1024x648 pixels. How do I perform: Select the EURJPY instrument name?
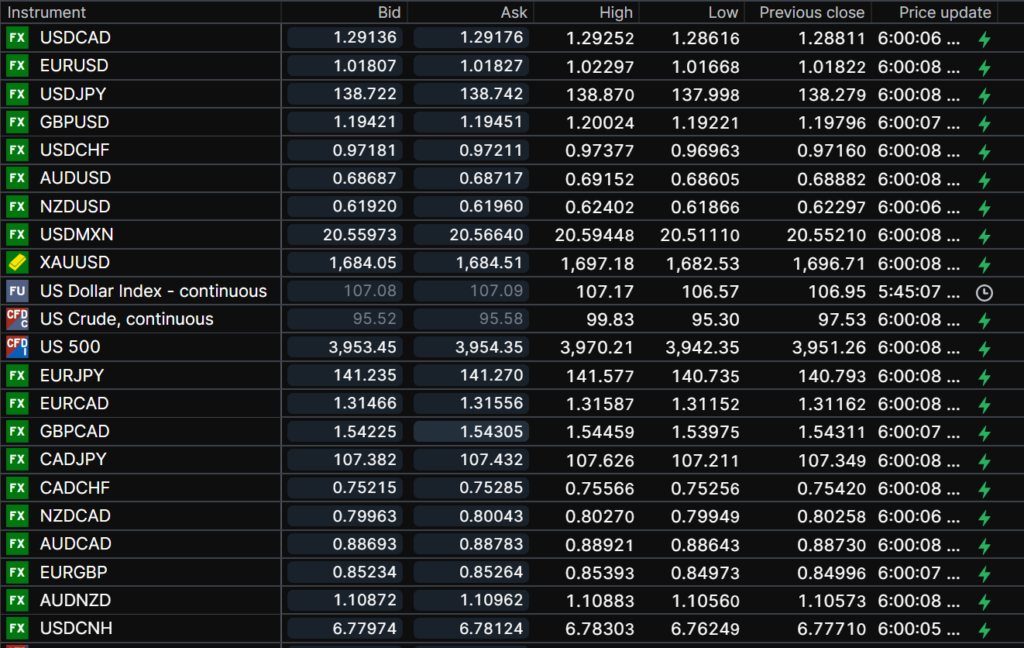tap(72, 375)
